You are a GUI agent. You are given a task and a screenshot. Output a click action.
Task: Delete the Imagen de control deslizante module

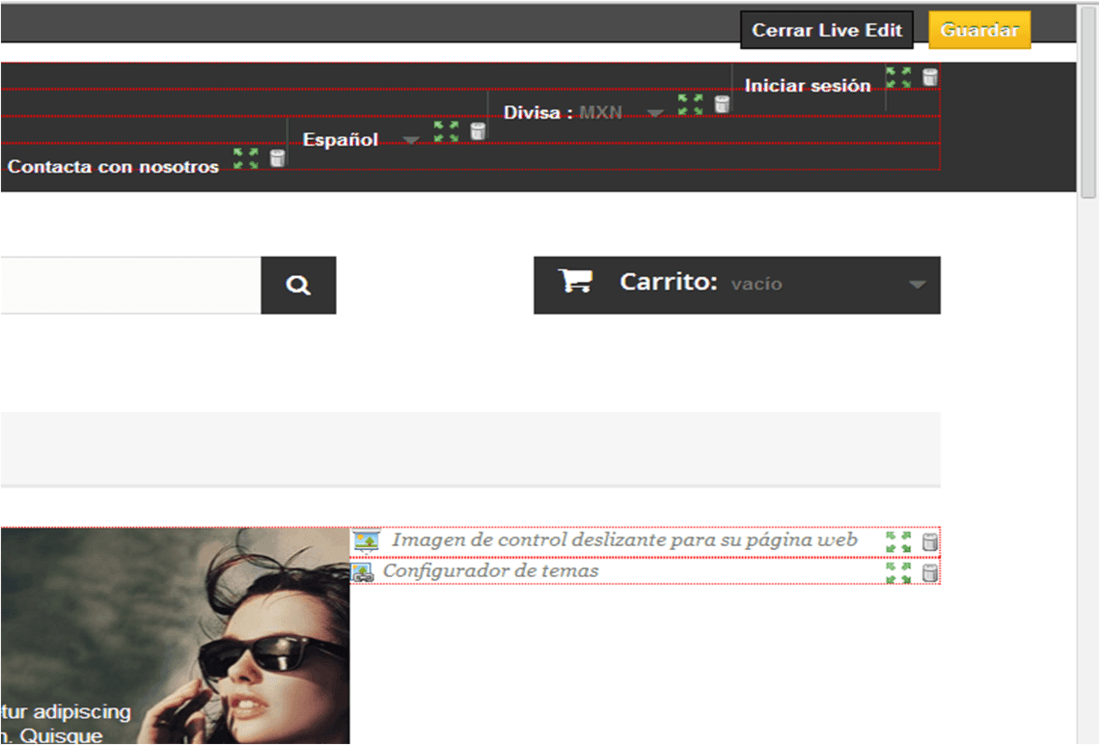[x=930, y=542]
